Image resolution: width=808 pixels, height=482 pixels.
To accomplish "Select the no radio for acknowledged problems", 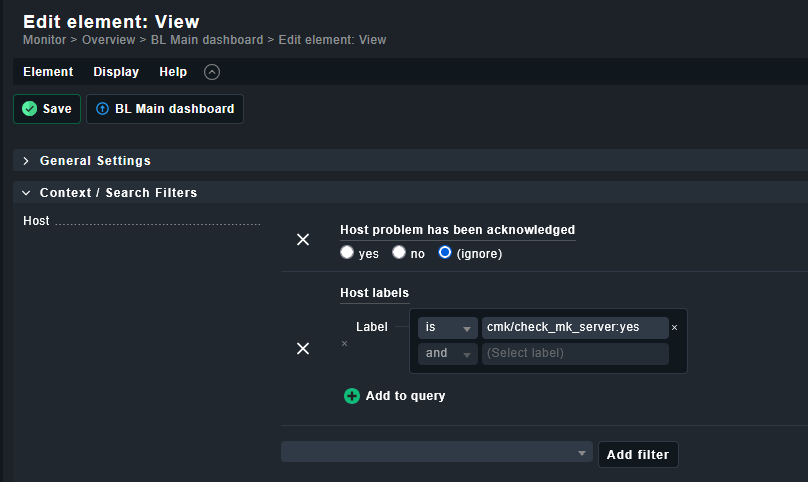I will coord(399,253).
